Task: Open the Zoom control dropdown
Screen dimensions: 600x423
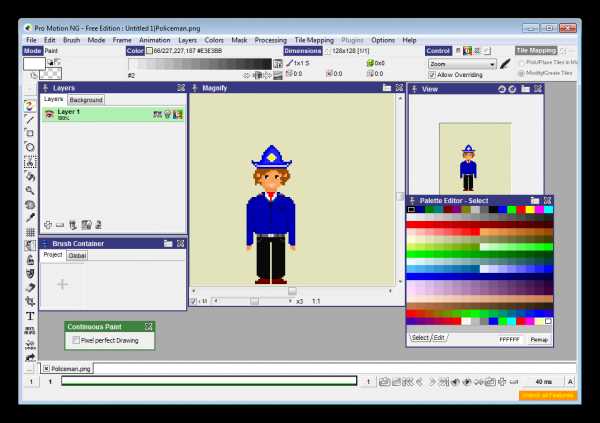Action: (462, 64)
